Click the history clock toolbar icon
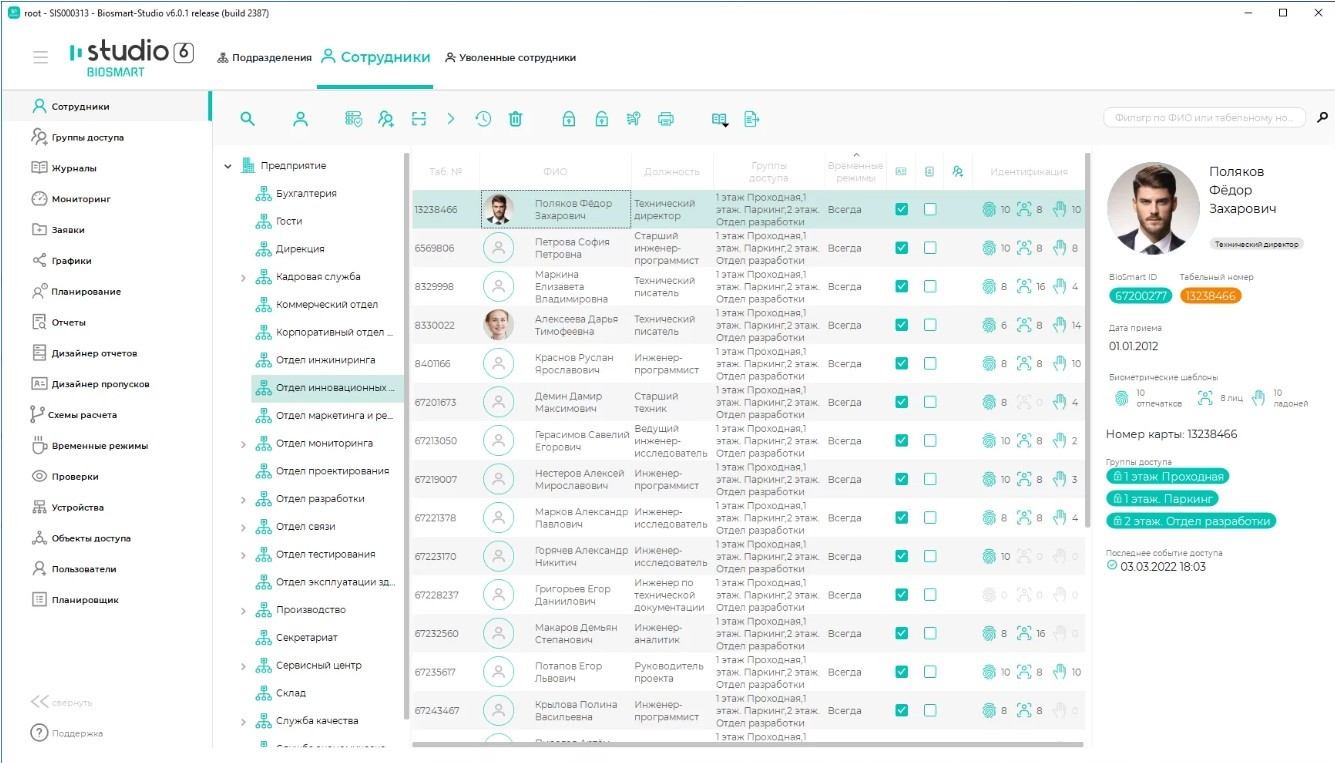 pyautogui.click(x=483, y=119)
